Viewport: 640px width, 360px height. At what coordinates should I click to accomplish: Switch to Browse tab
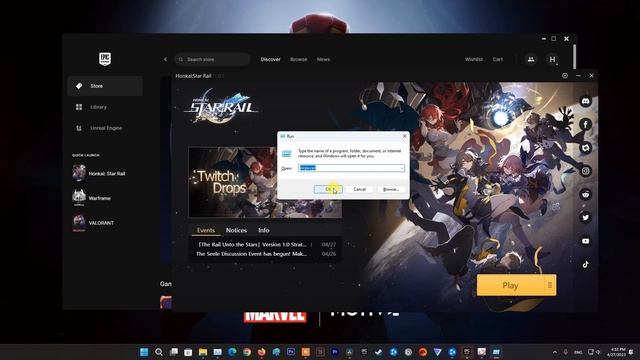point(298,60)
